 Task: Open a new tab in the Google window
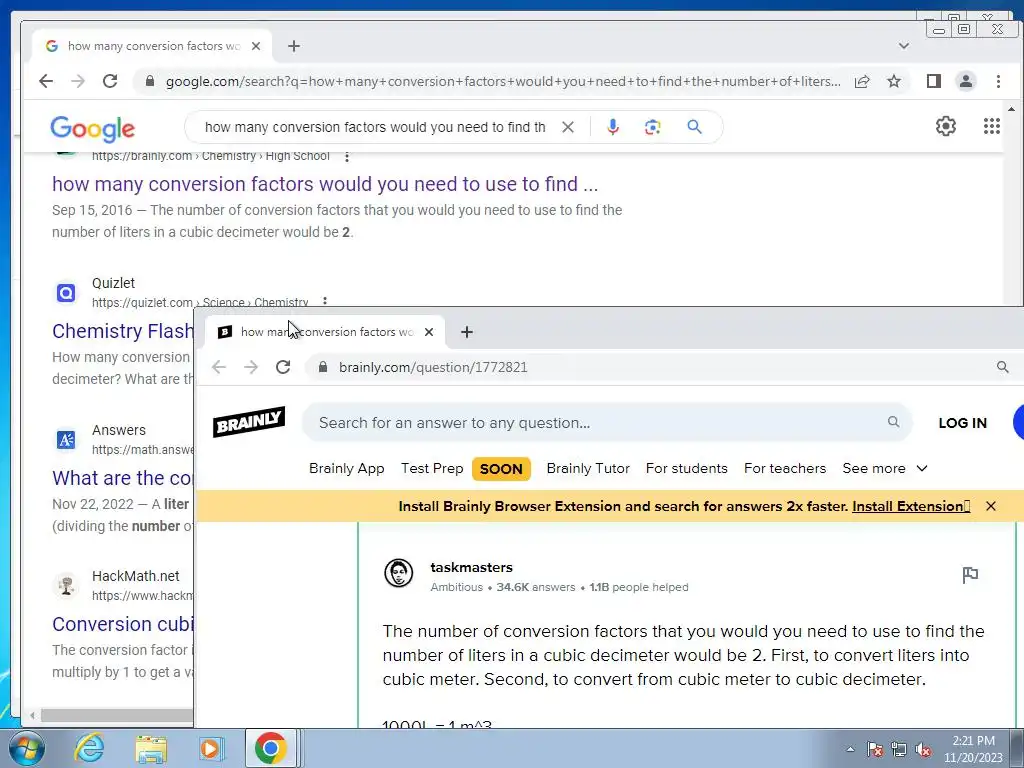(294, 46)
